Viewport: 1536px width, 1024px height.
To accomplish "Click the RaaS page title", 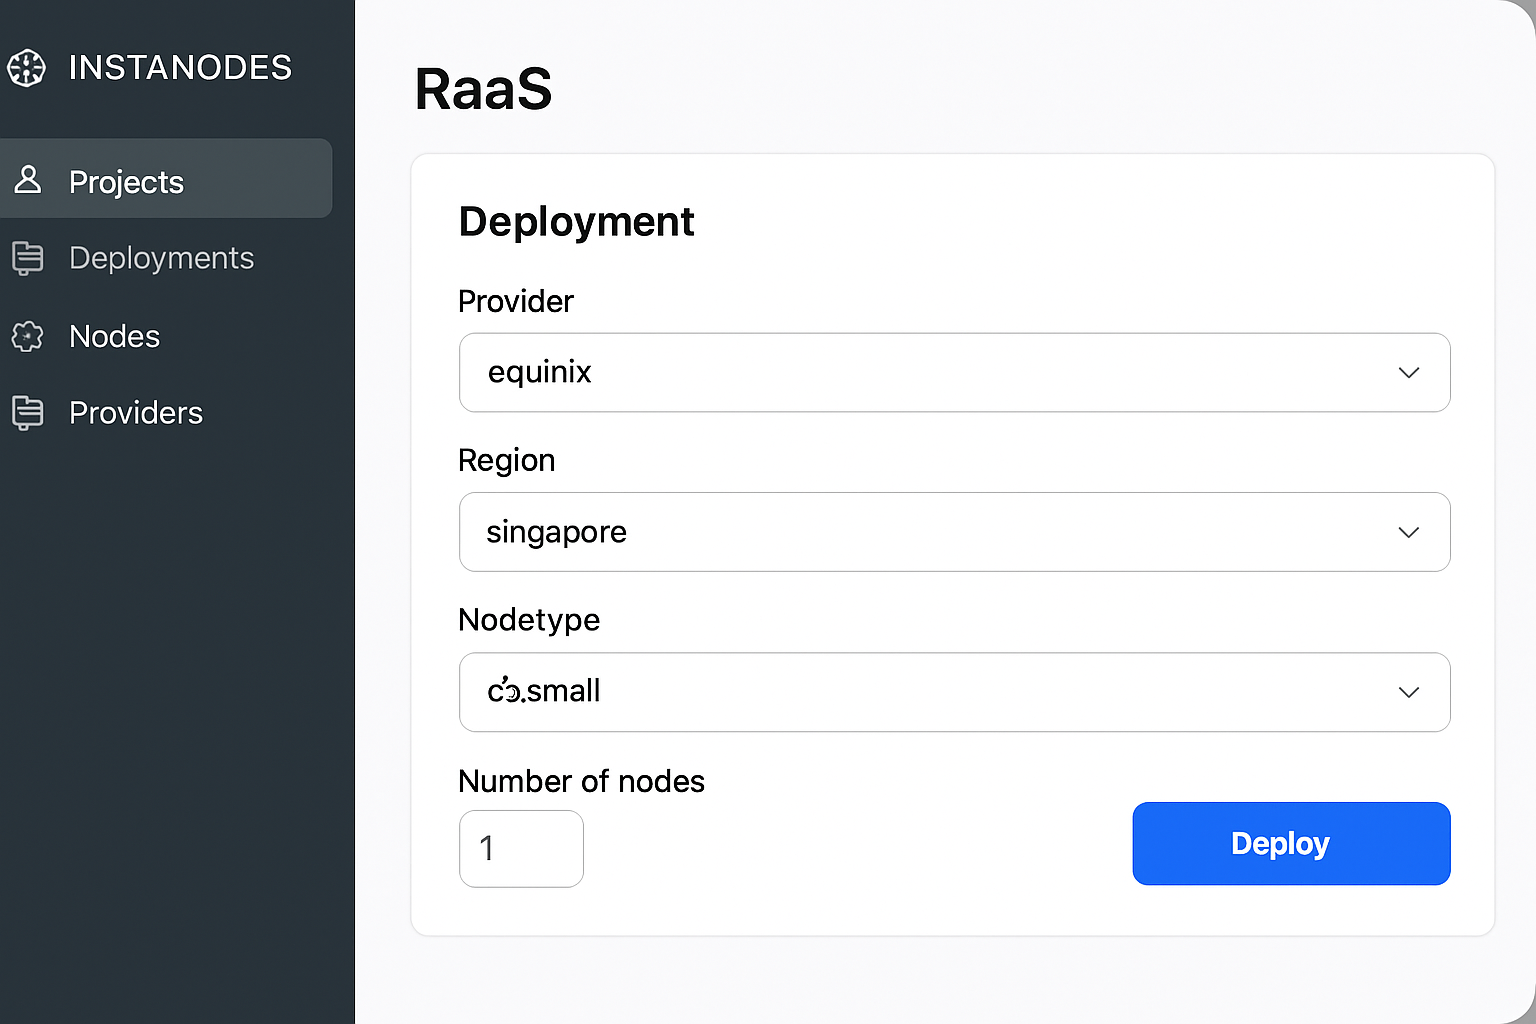I will (483, 88).
